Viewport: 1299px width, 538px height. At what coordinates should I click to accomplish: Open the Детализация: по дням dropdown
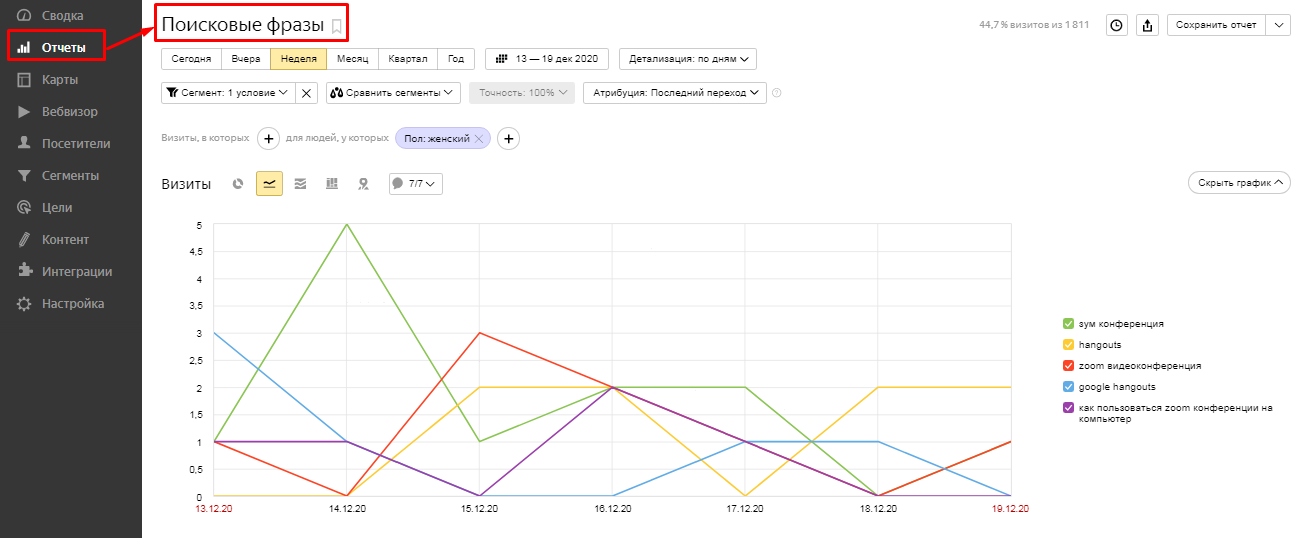click(687, 59)
